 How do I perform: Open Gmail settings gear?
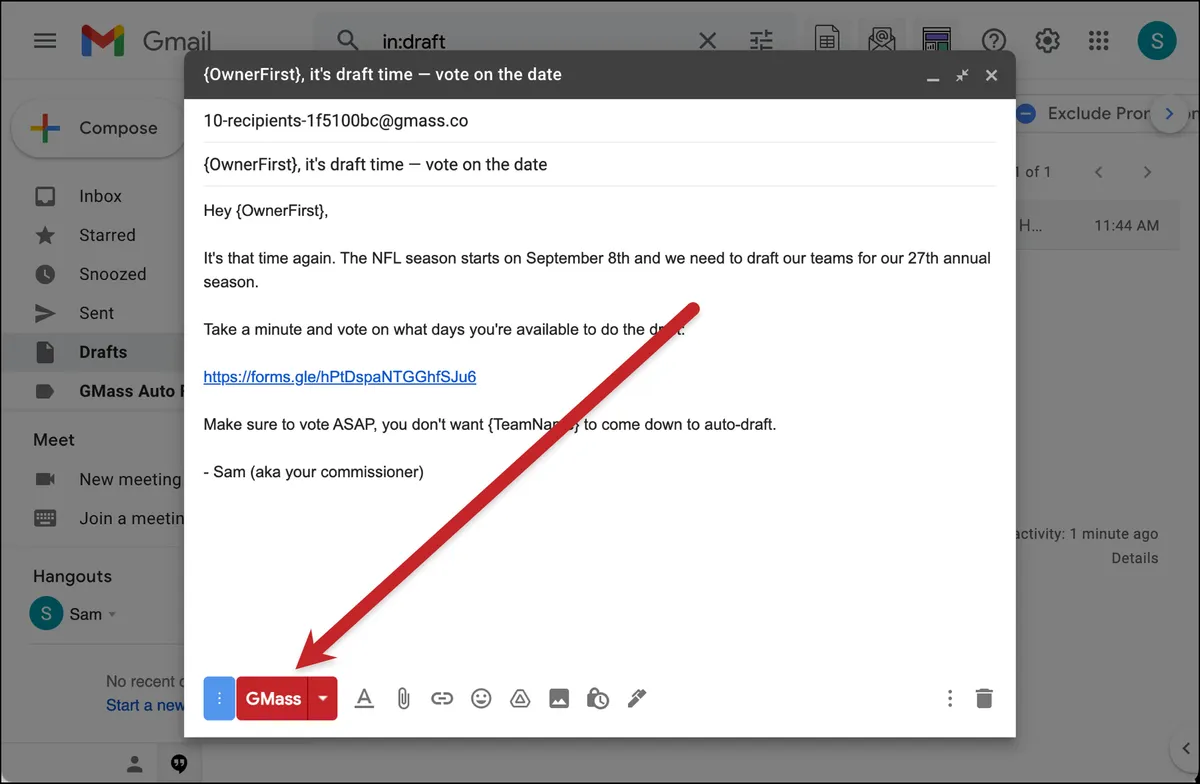coord(1047,41)
